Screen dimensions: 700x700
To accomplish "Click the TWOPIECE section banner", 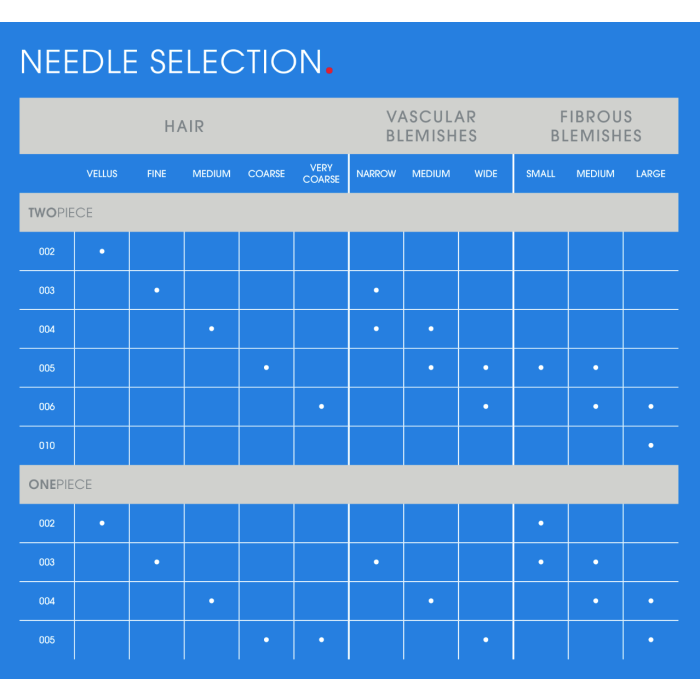I will click(349, 212).
